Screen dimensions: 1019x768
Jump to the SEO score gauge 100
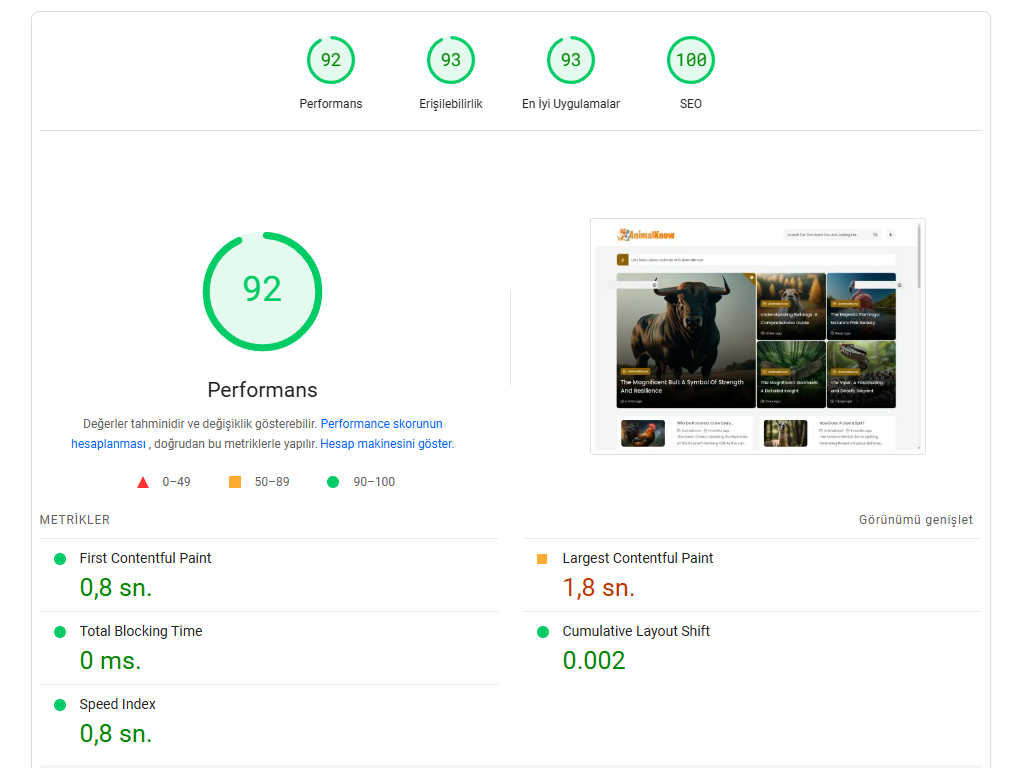(691, 60)
